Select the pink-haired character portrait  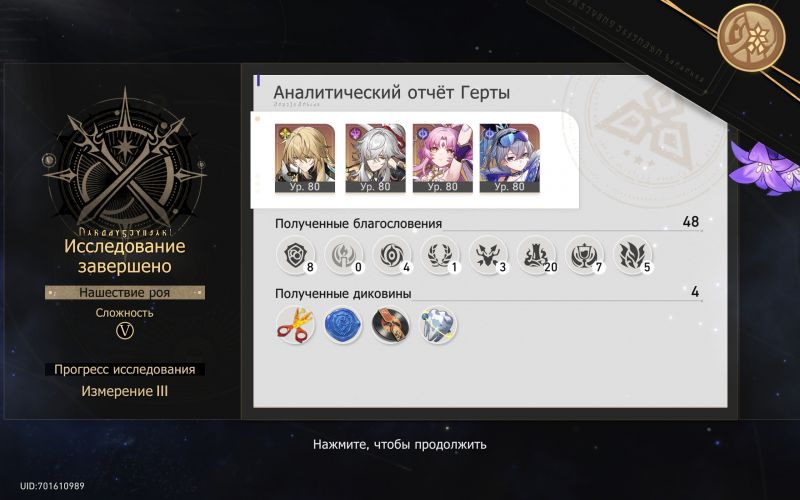point(443,158)
